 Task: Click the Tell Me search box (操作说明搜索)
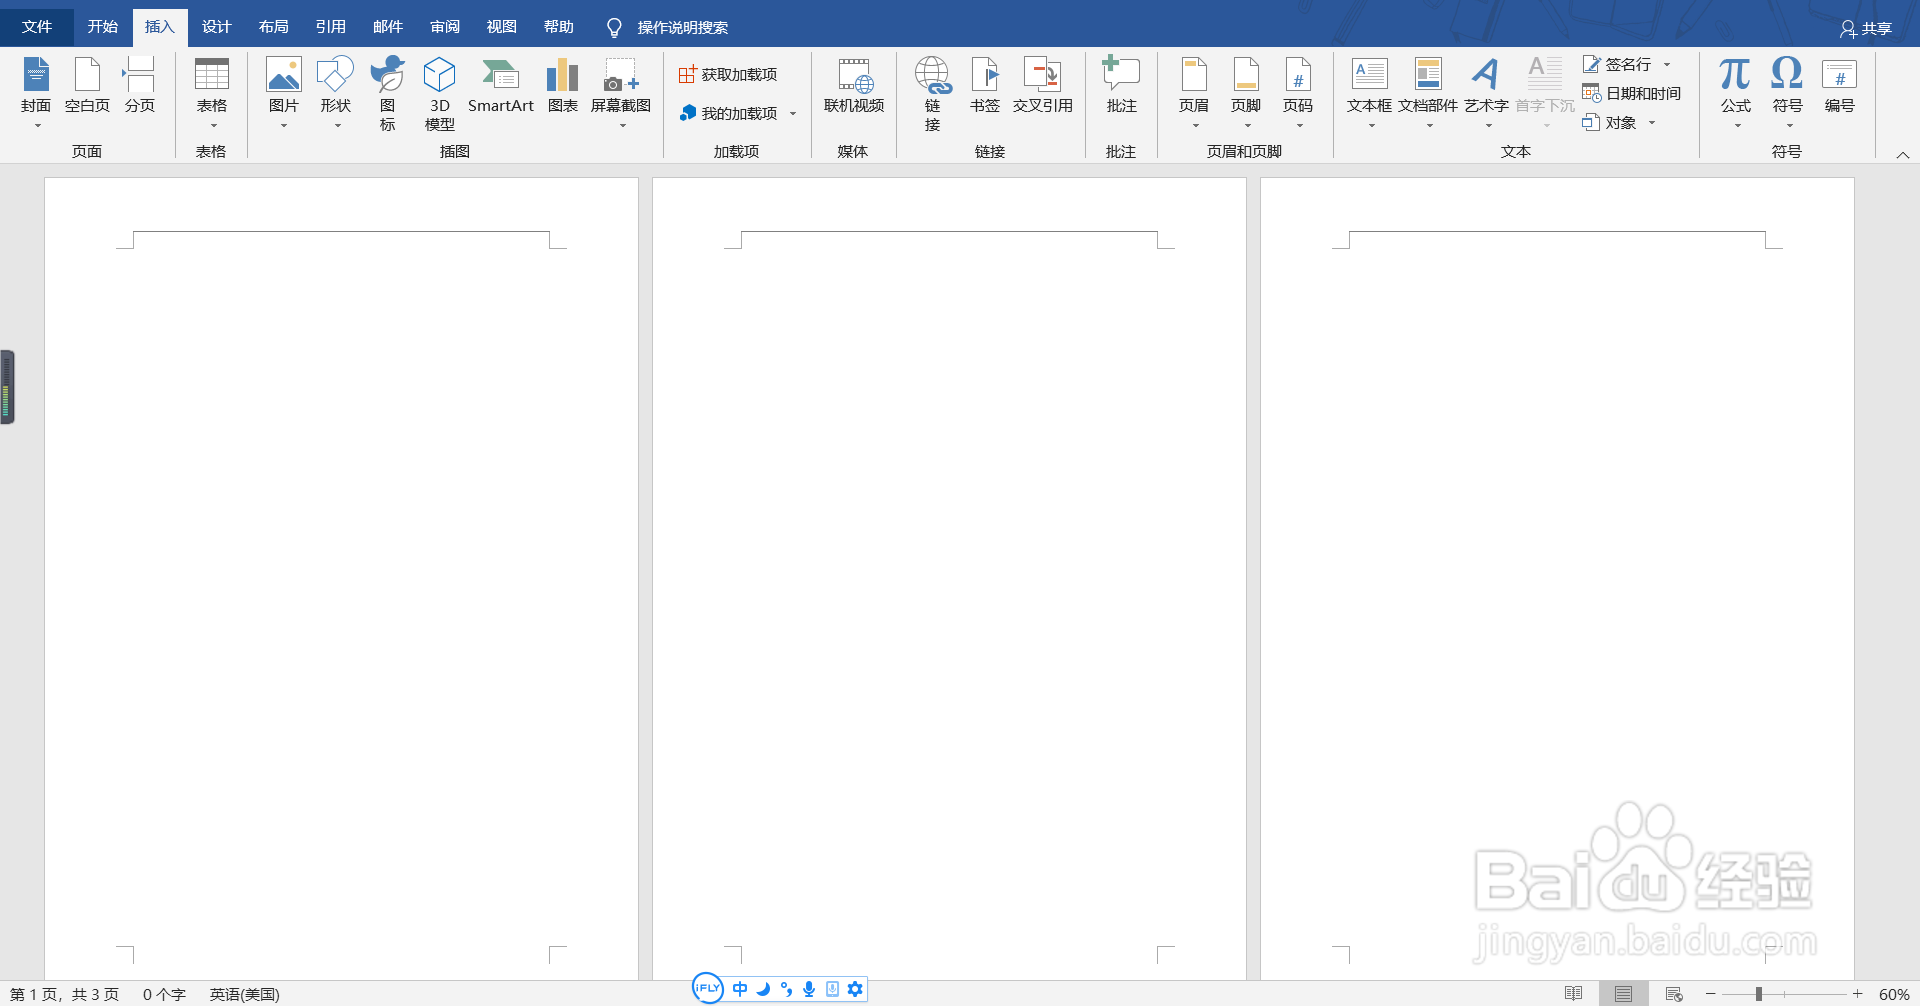tap(682, 27)
